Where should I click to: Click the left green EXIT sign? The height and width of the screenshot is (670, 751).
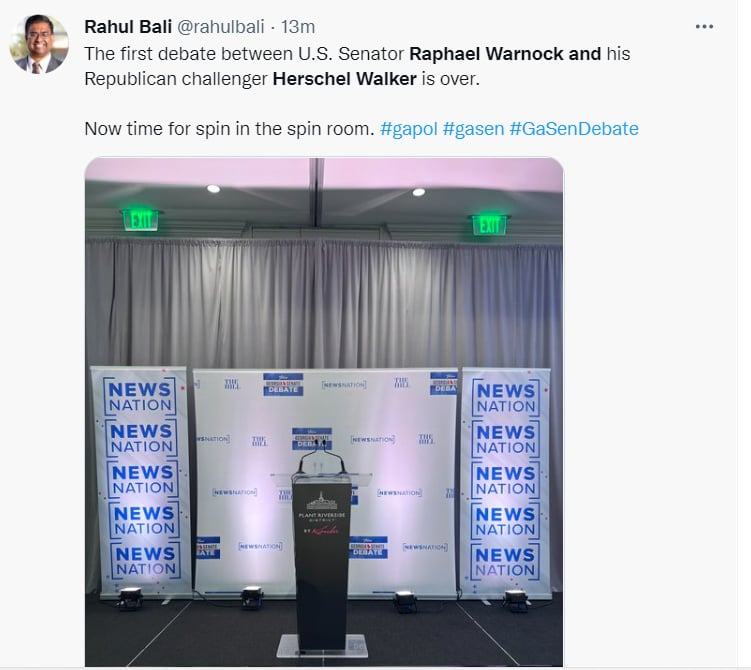(141, 220)
